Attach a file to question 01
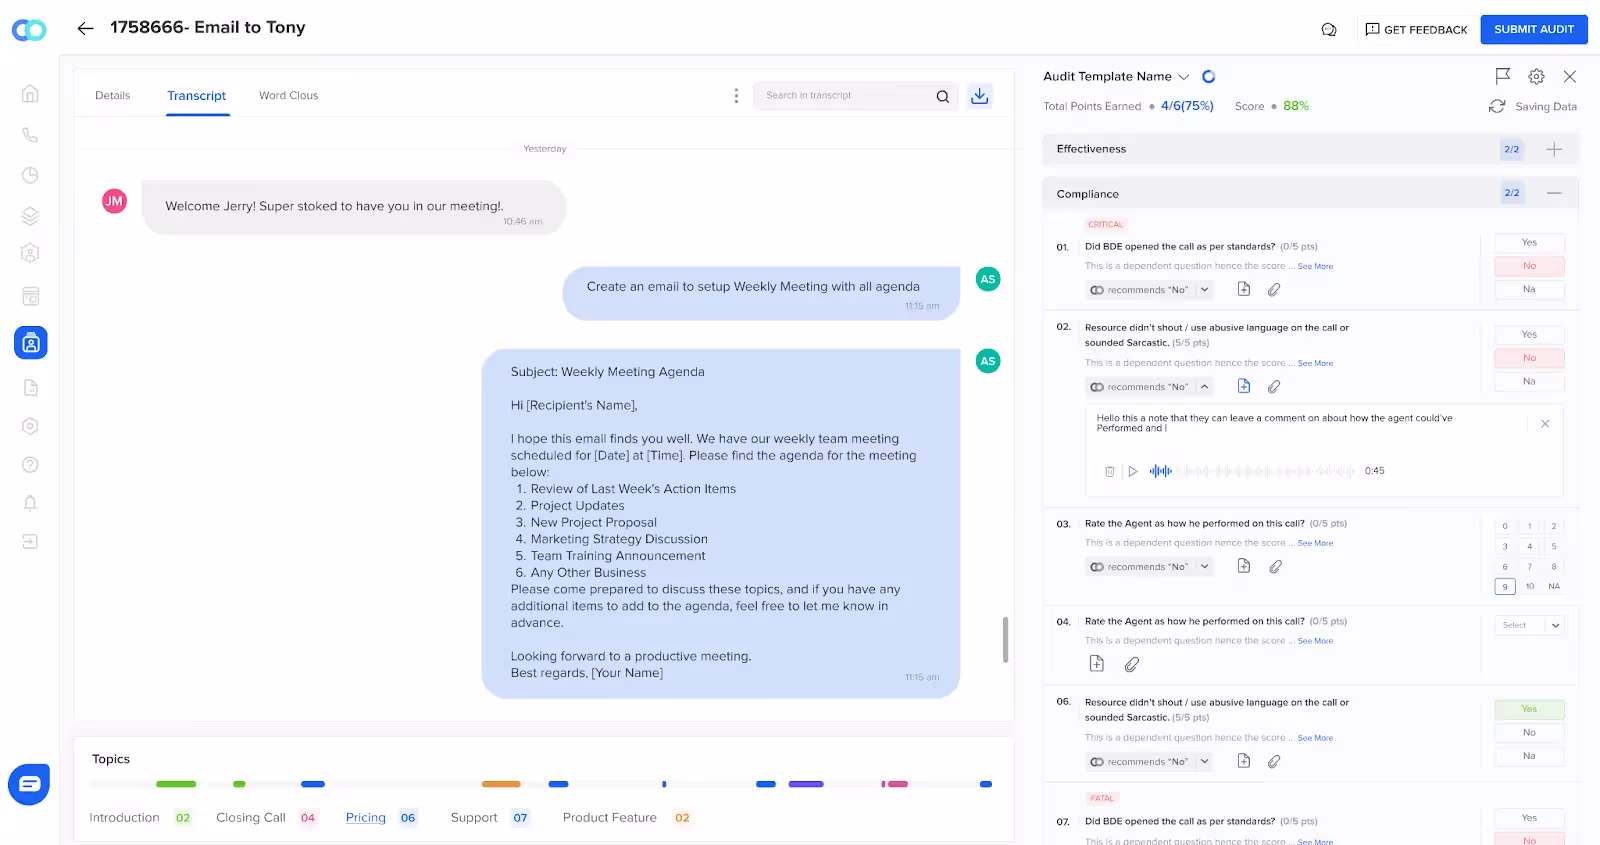Screen dimensions: 1600x845 coord(1274,290)
